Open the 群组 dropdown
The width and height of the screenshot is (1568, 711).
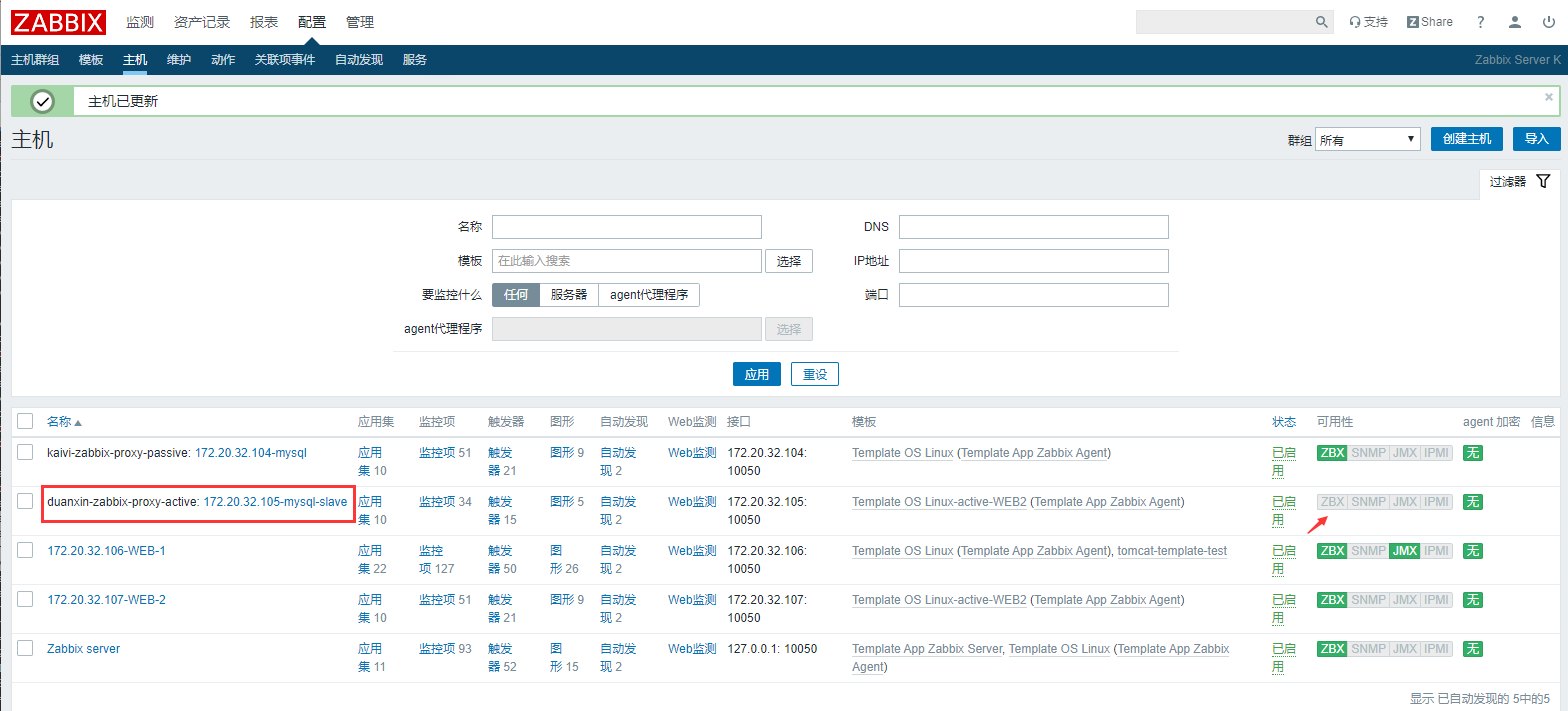click(x=1368, y=140)
